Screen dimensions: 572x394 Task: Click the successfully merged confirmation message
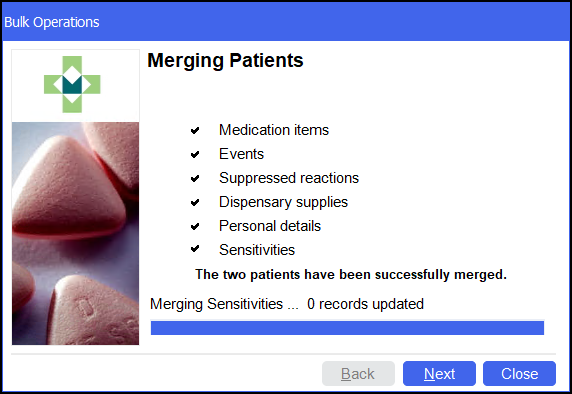[351, 274]
